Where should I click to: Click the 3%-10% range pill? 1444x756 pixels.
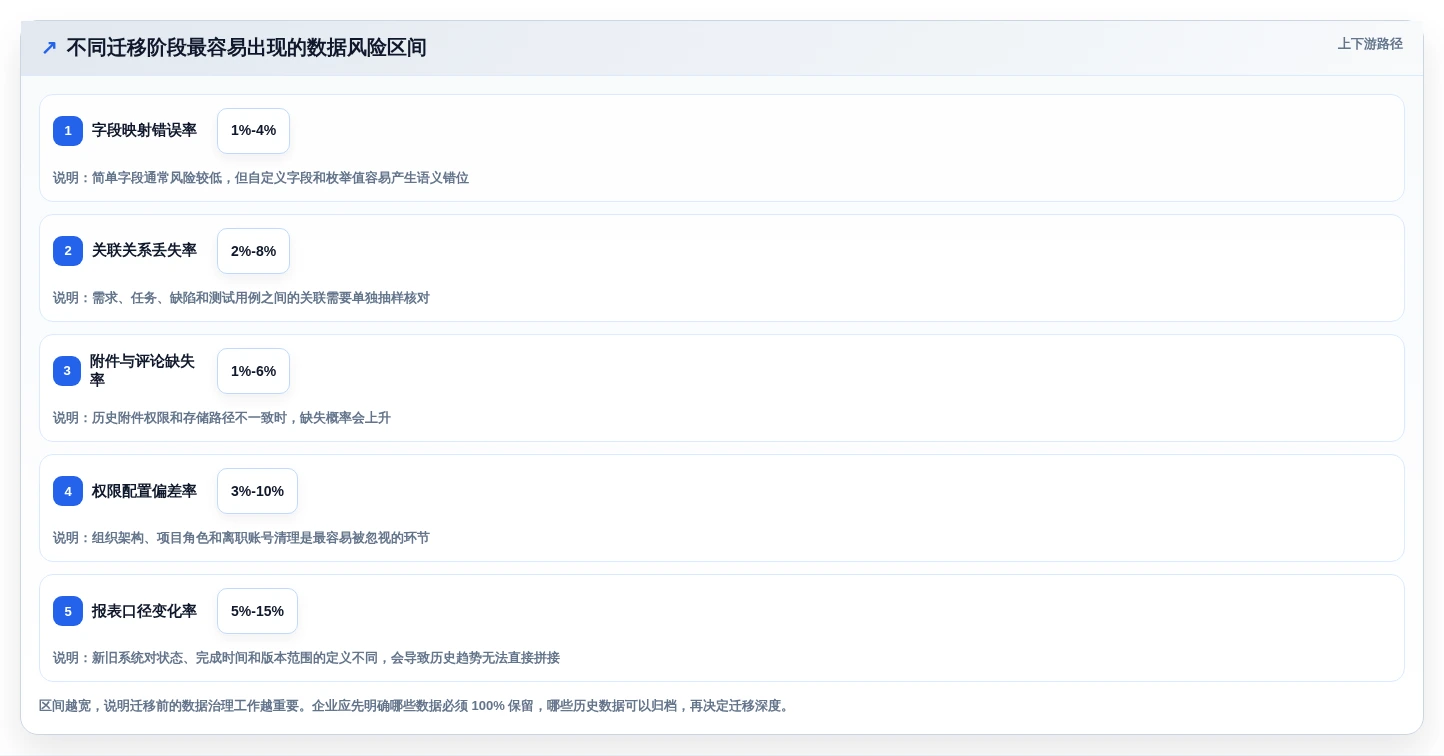257,491
